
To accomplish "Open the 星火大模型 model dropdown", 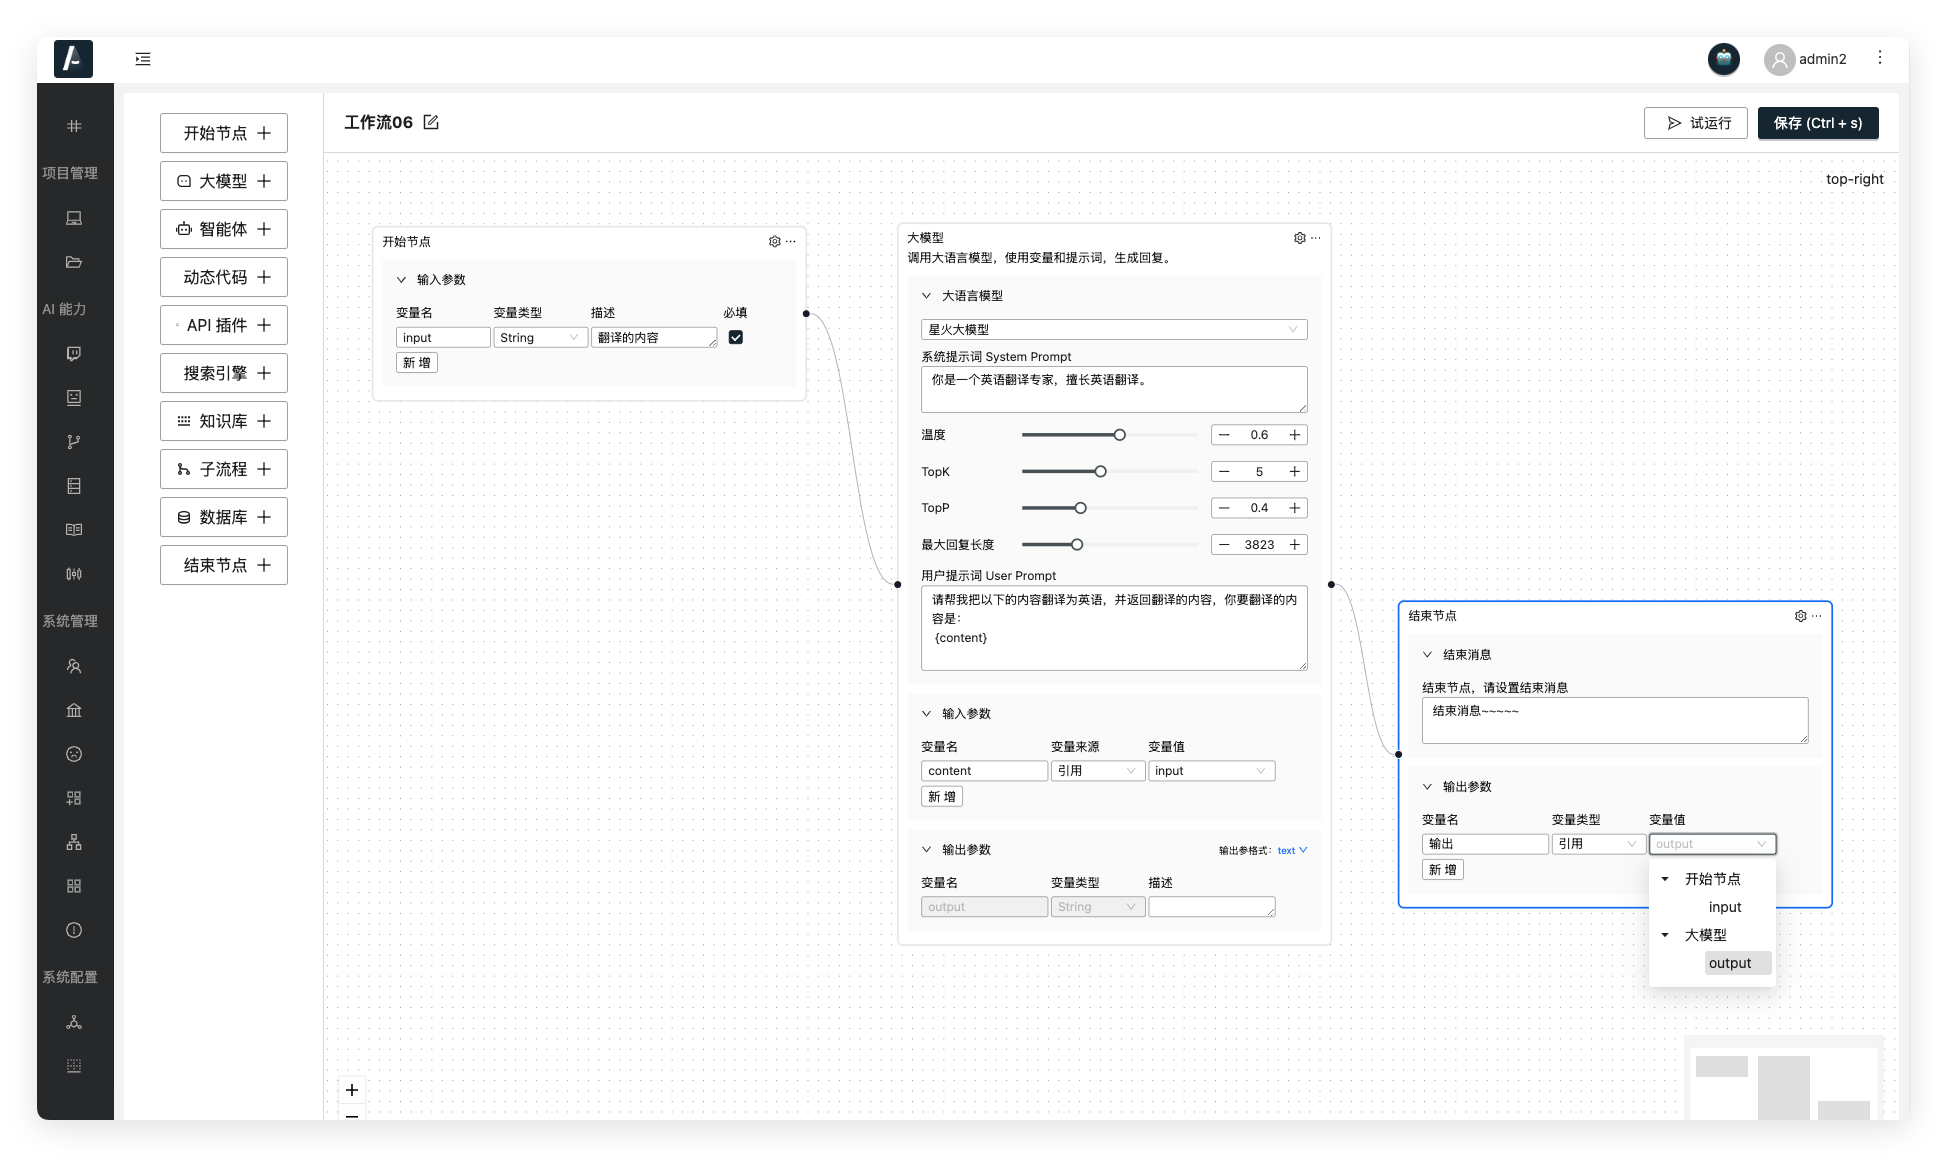I will pyautogui.click(x=1114, y=330).
